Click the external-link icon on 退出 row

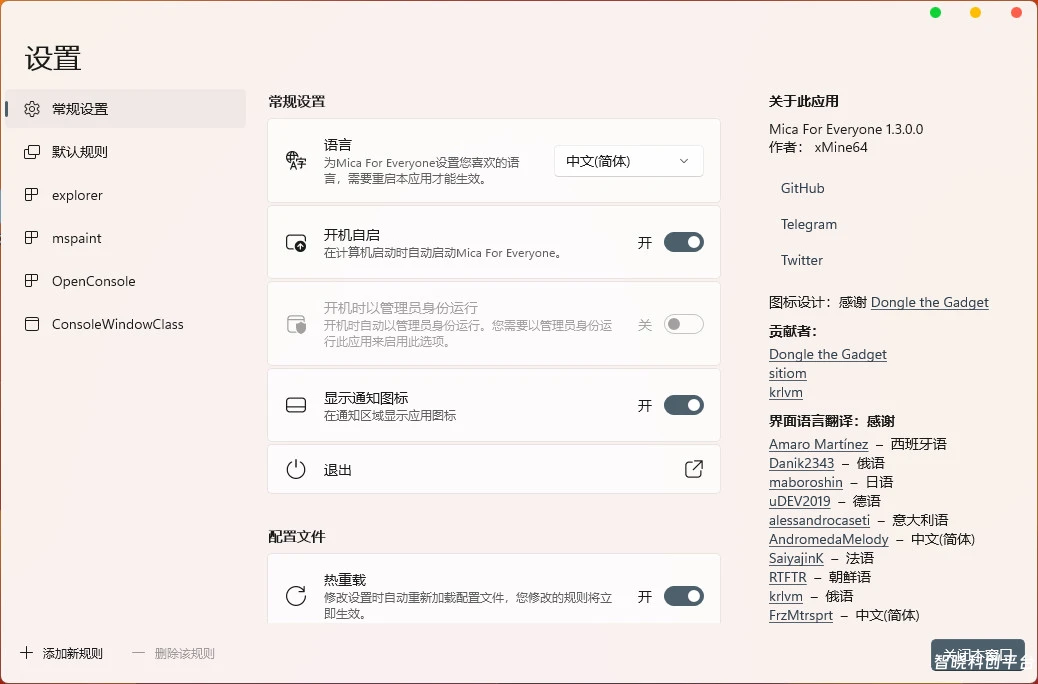[x=693, y=469]
